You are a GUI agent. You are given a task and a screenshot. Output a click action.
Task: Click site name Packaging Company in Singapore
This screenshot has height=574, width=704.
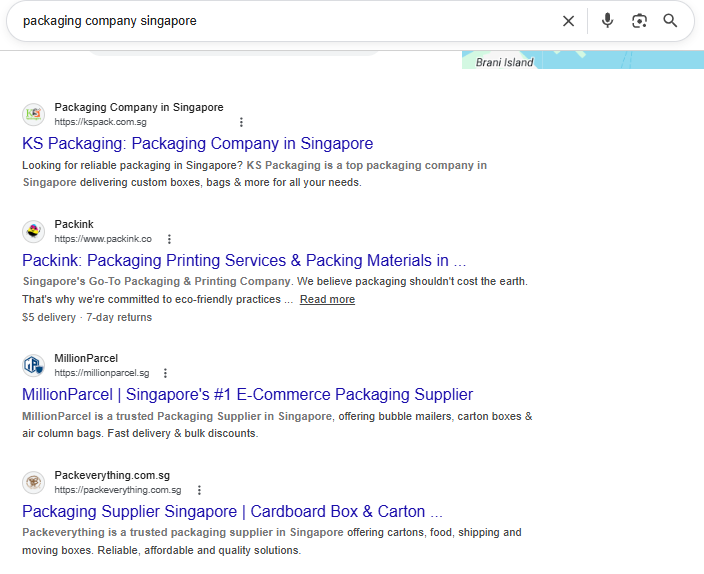[139, 107]
